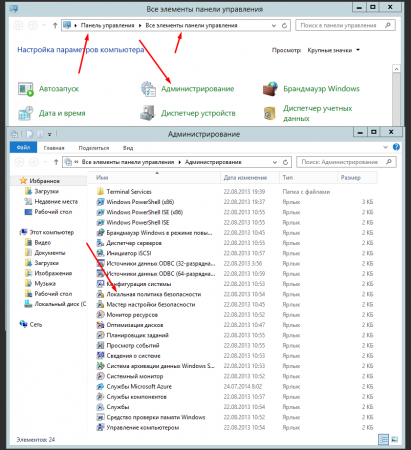411x450 pixels.
Task: Click the Диспетчер серверов shortcut icon
Action: 100,243
